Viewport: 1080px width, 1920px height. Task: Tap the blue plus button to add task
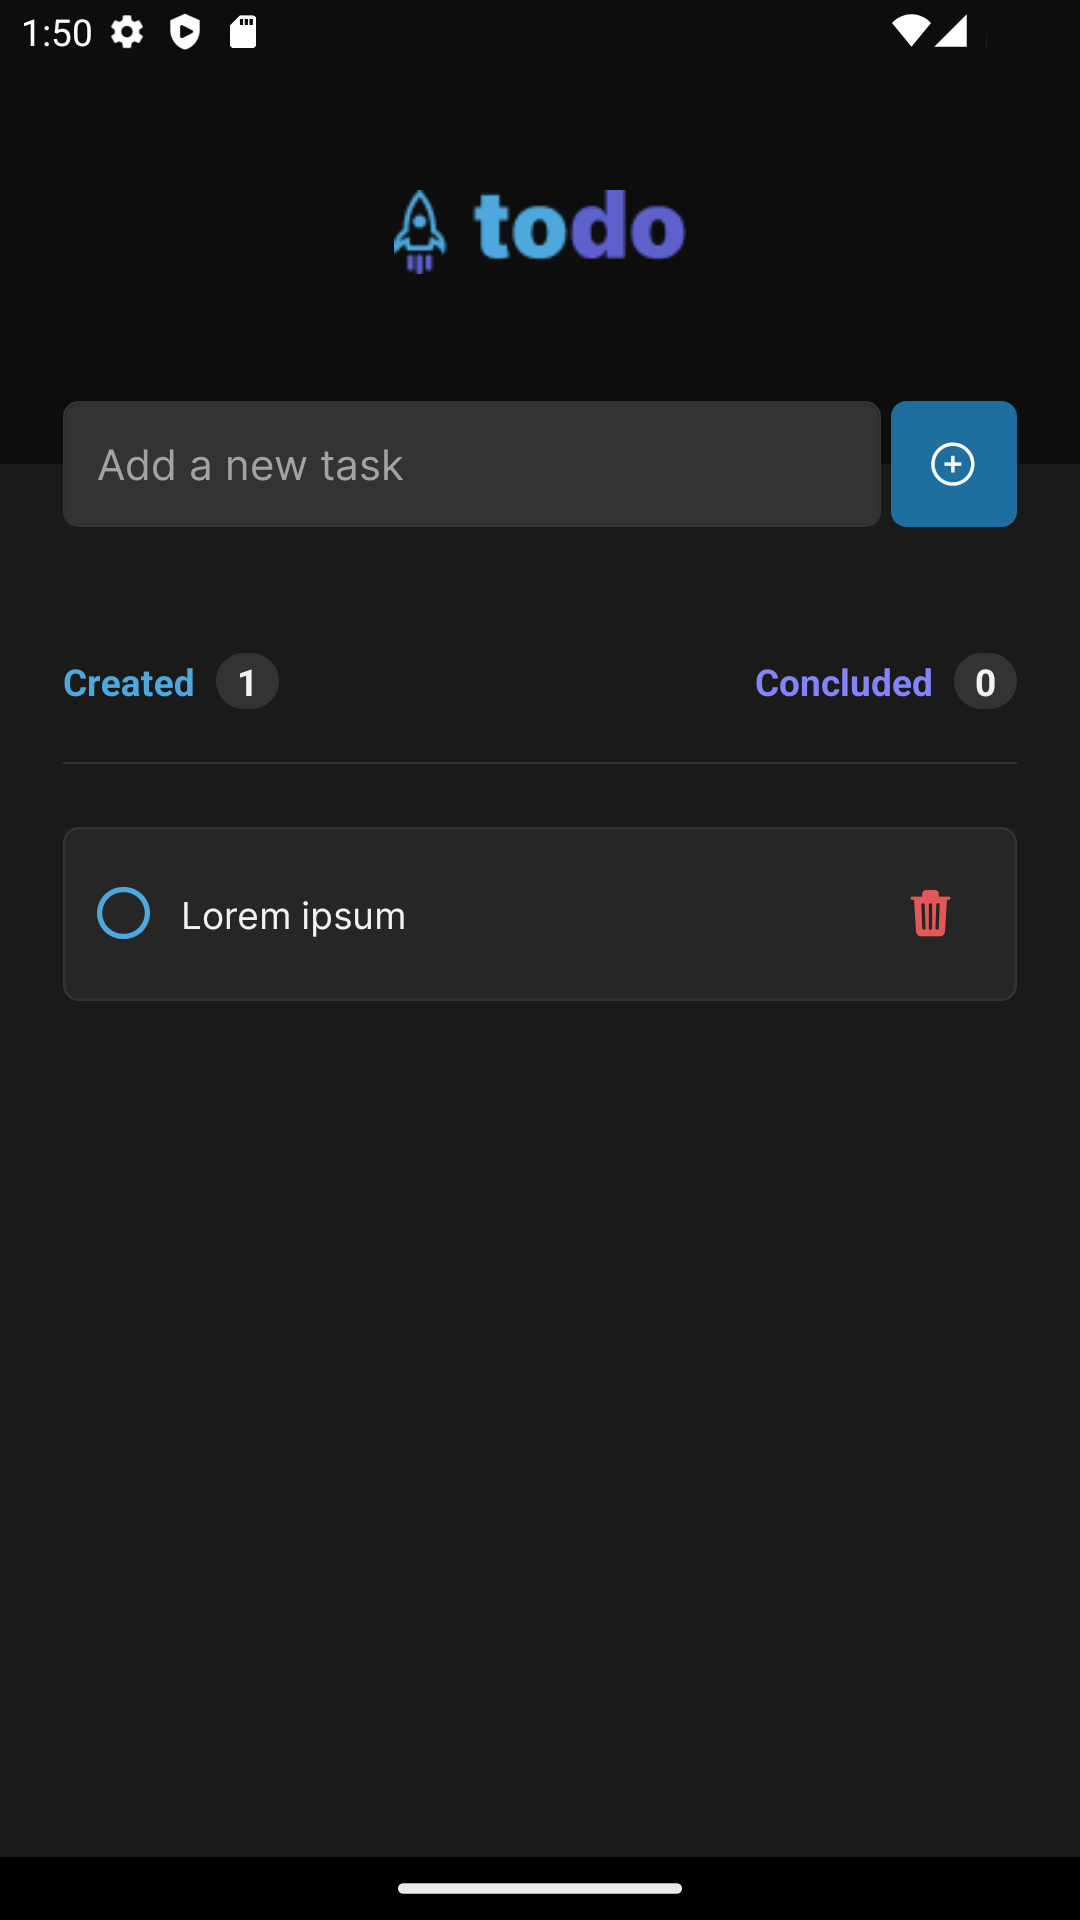pos(953,463)
